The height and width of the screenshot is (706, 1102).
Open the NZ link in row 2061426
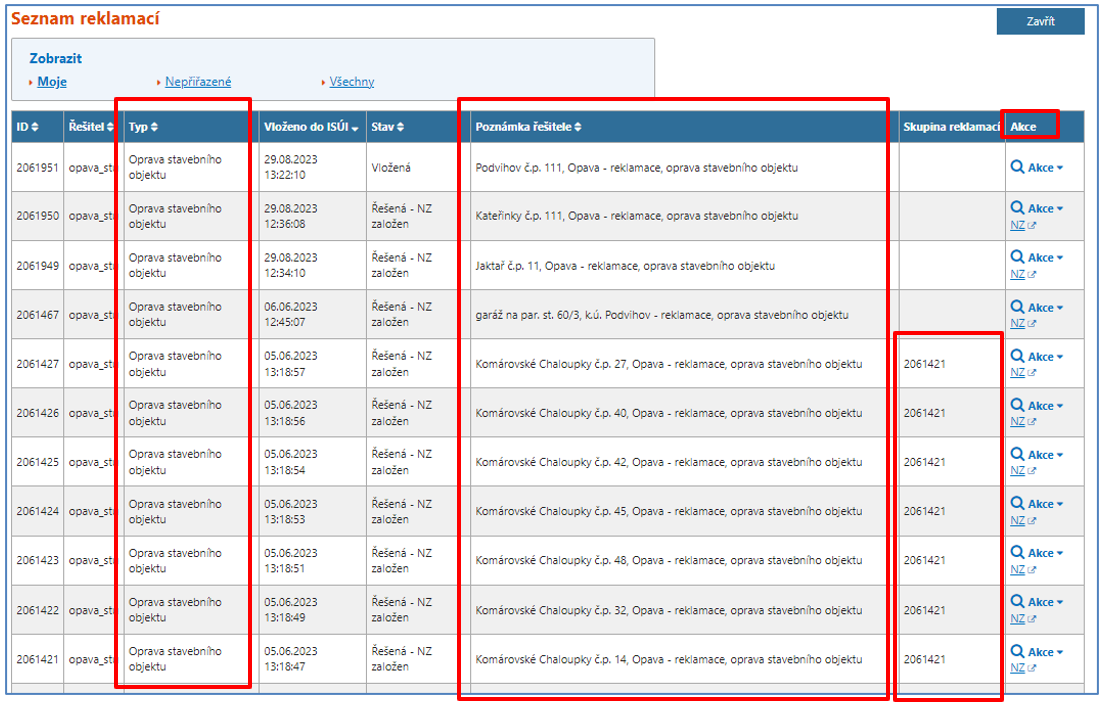coord(1017,422)
